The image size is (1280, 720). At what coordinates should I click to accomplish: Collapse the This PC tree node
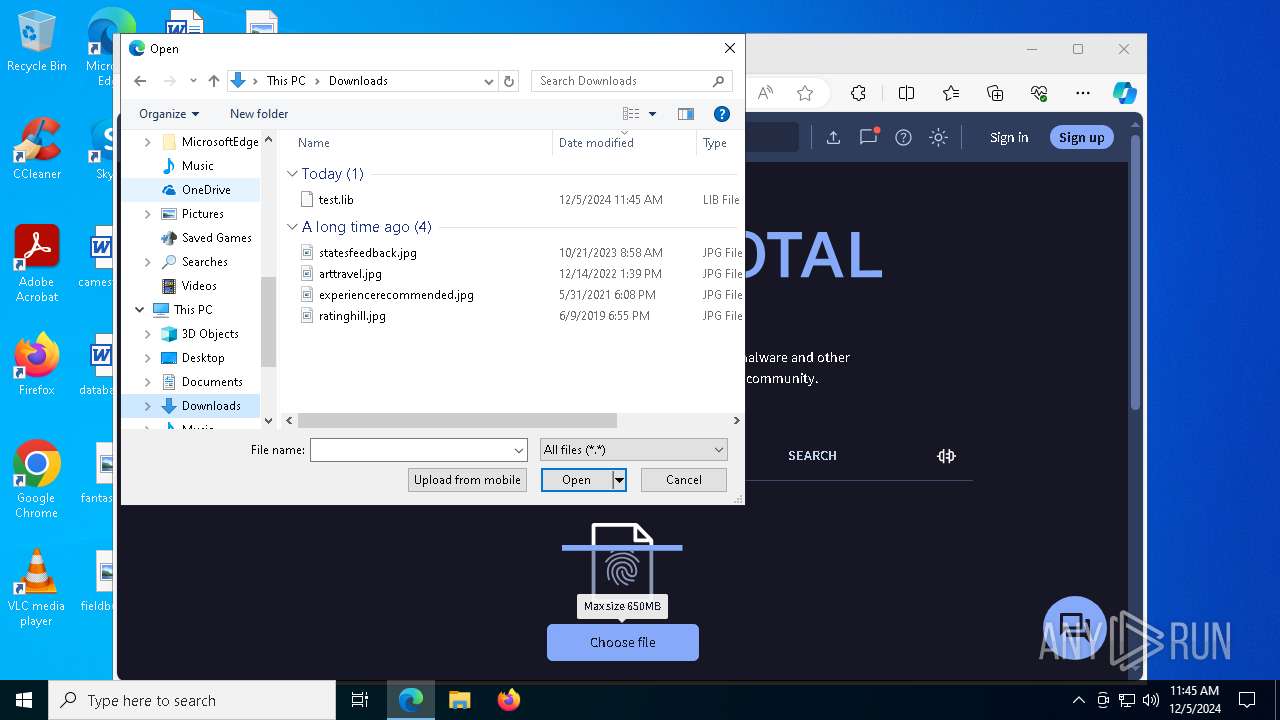point(139,310)
